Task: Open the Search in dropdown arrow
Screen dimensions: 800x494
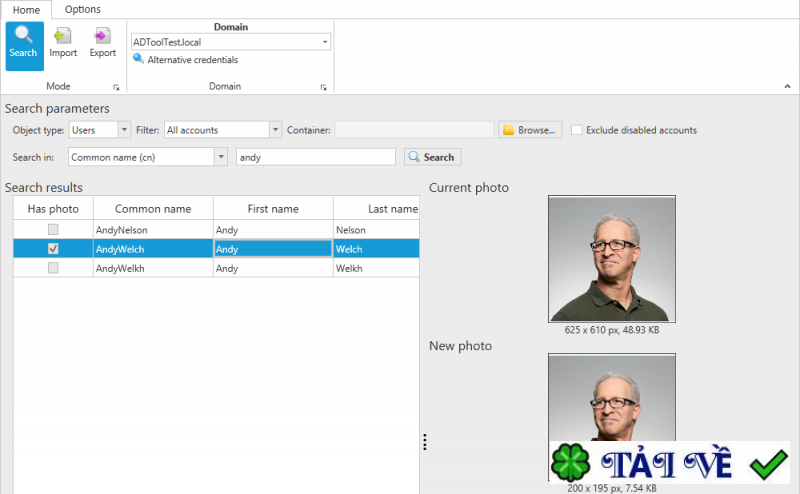Action: tap(221, 157)
